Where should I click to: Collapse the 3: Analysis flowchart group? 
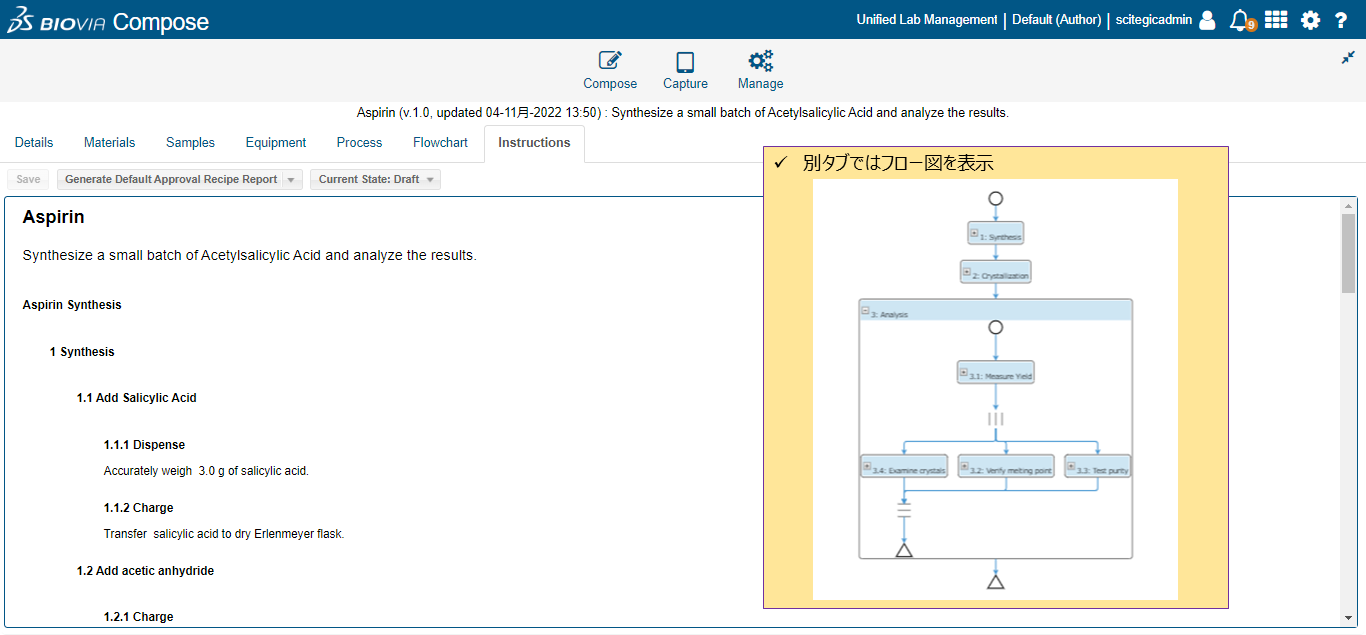pyautogui.click(x=865, y=312)
